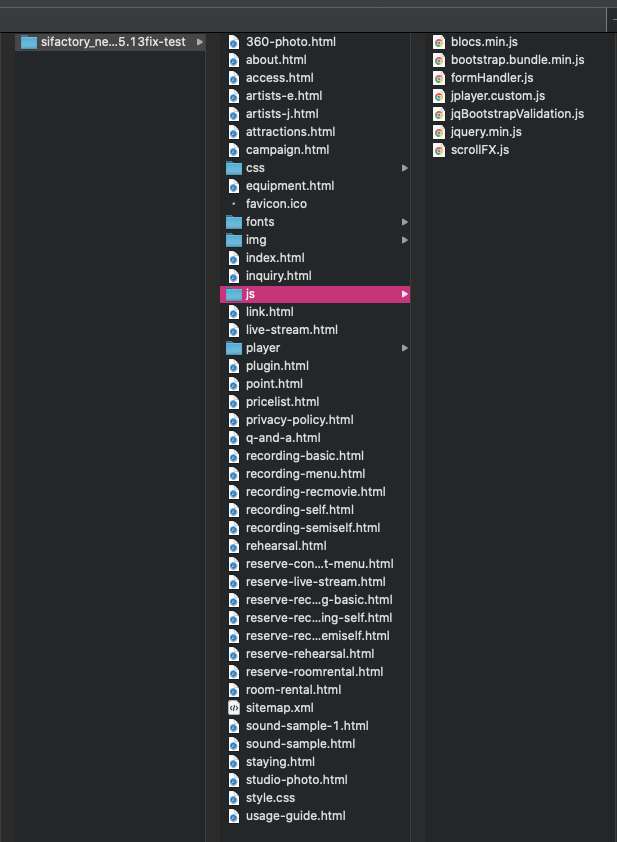Select plugin.html file name
The height and width of the screenshot is (842, 617).
point(277,366)
